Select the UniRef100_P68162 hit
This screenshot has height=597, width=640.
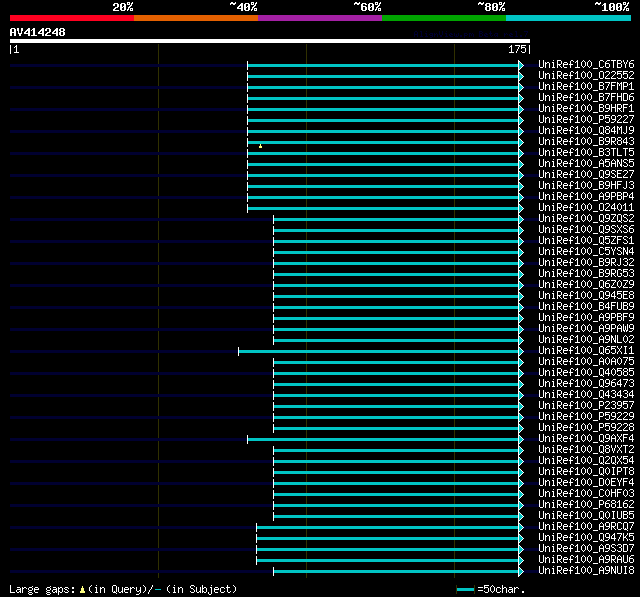coord(586,505)
